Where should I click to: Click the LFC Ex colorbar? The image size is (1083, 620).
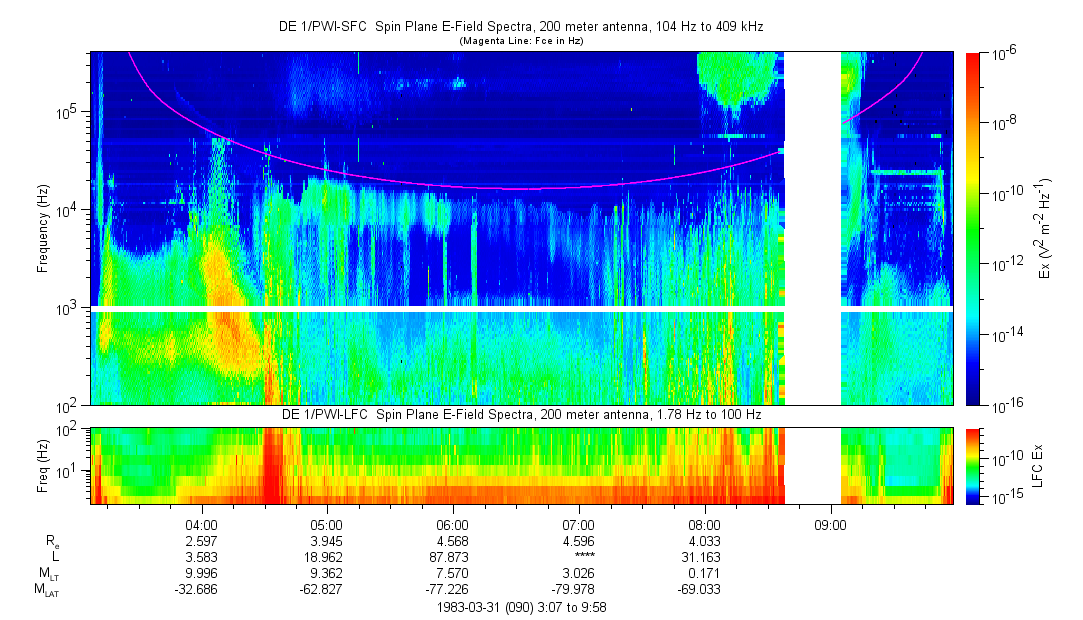pos(973,465)
